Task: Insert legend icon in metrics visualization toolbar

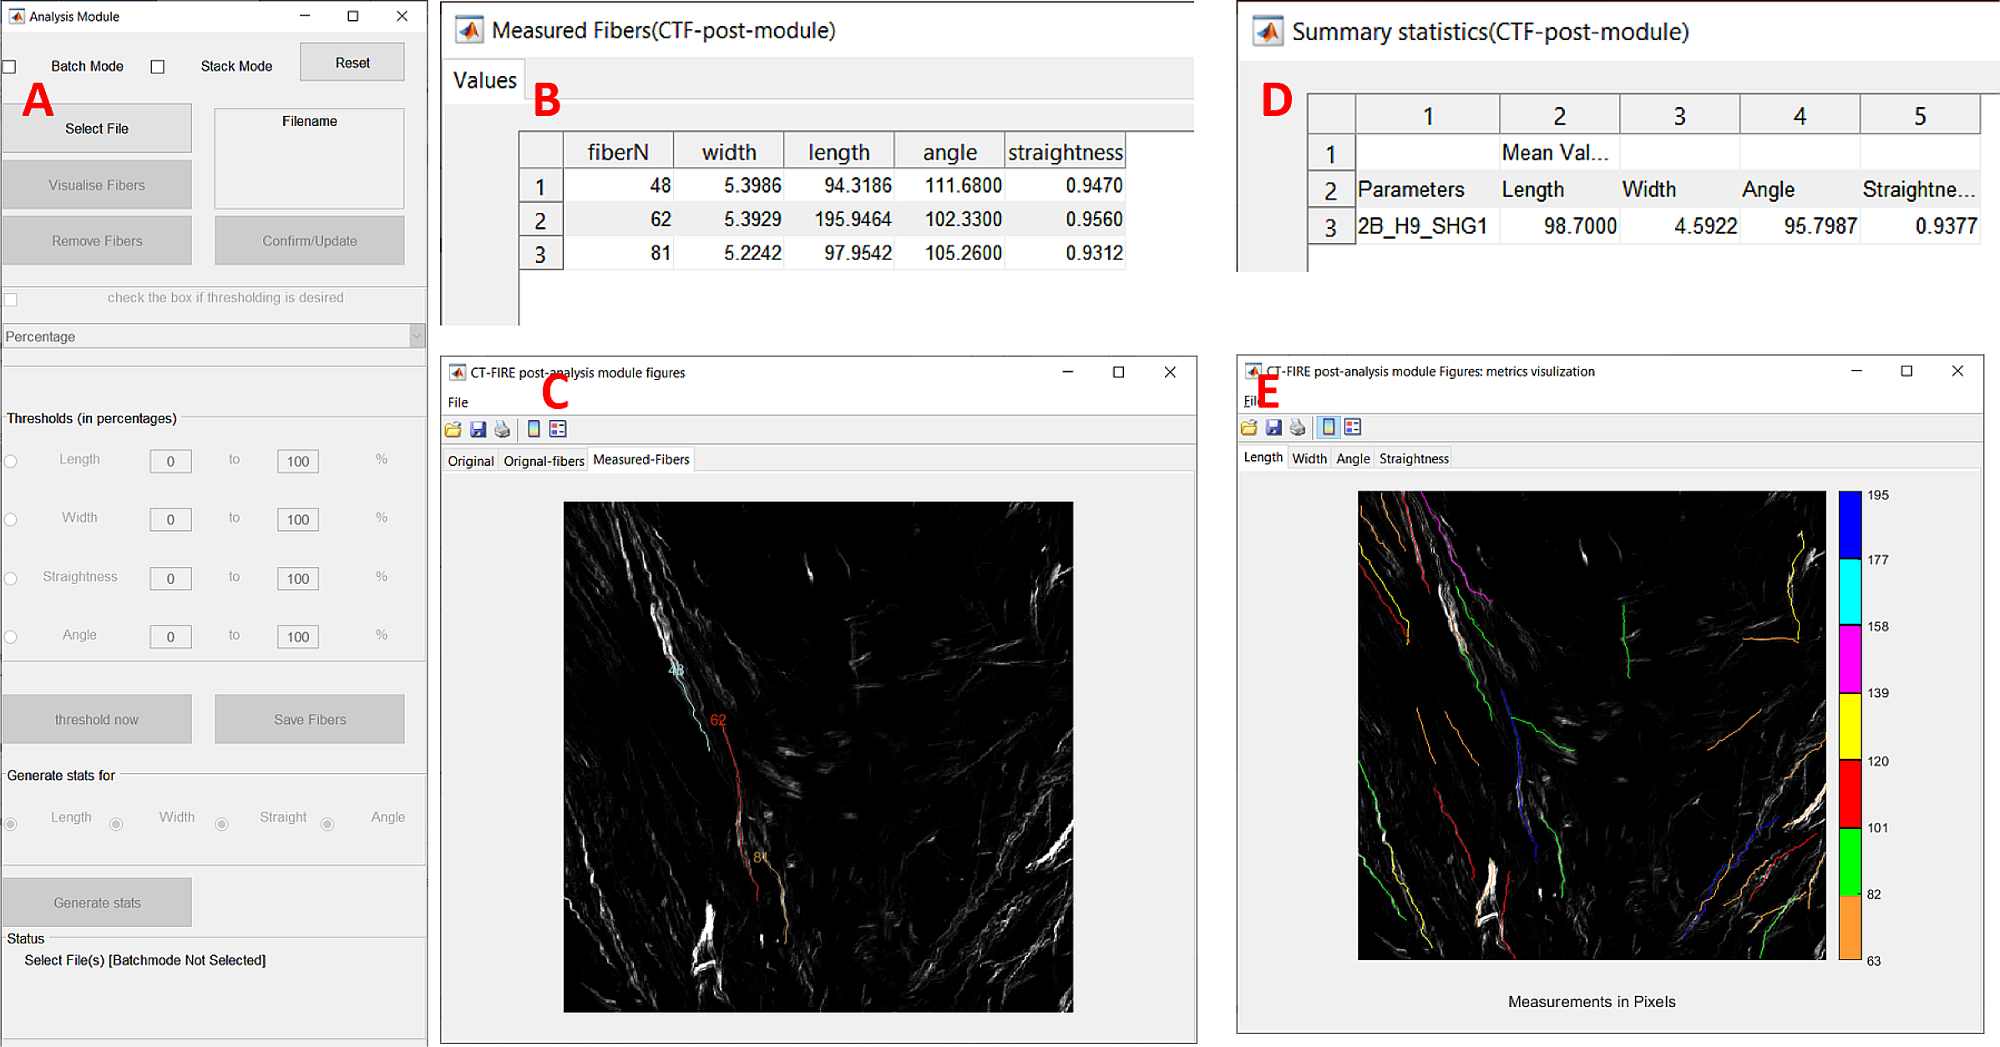Action: 1353,427
